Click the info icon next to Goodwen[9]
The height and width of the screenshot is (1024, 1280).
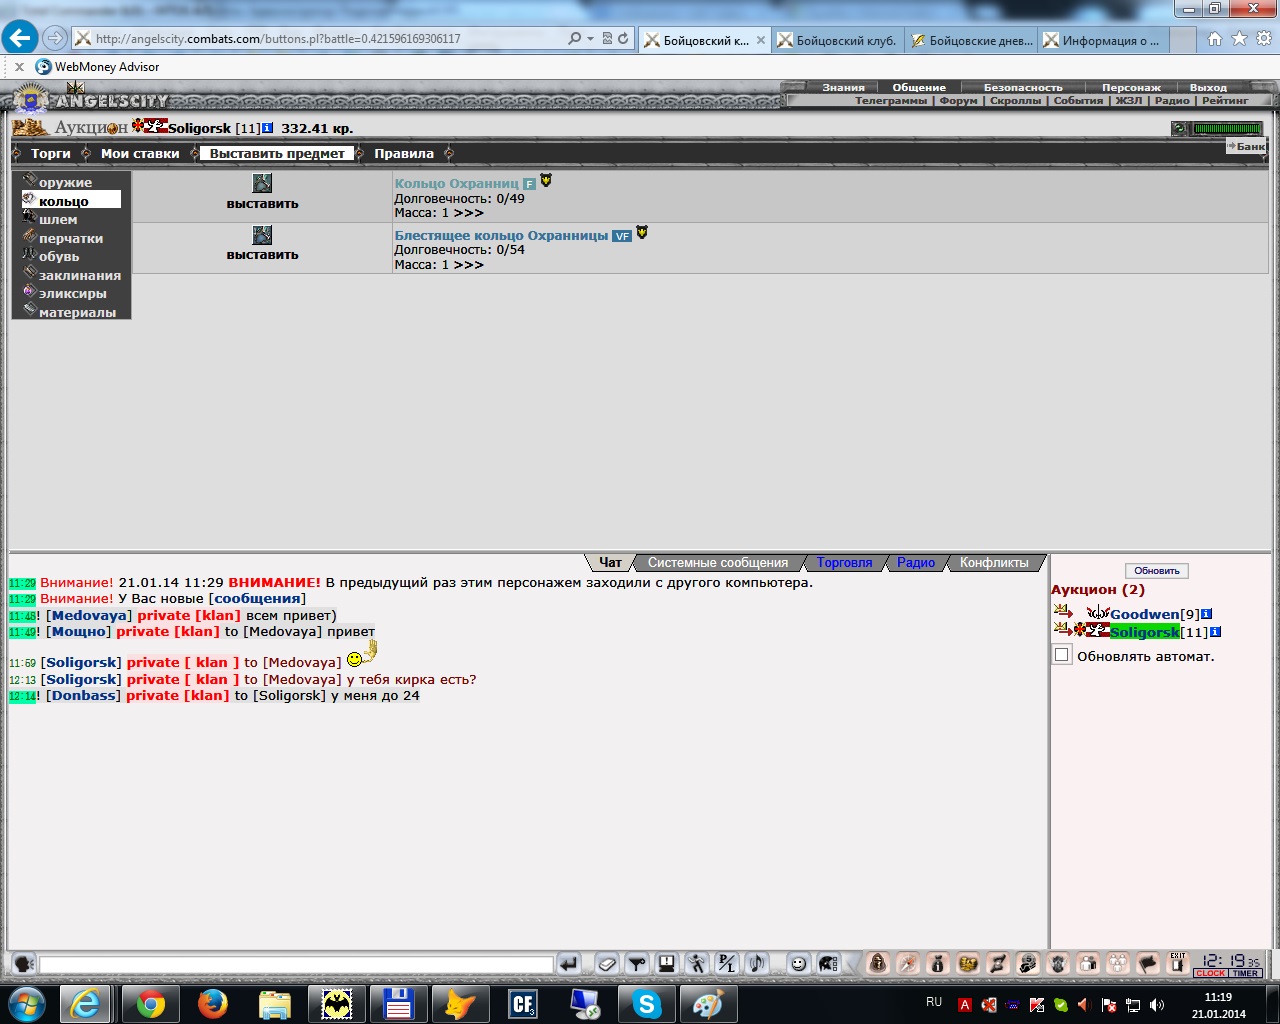pyautogui.click(x=1207, y=614)
